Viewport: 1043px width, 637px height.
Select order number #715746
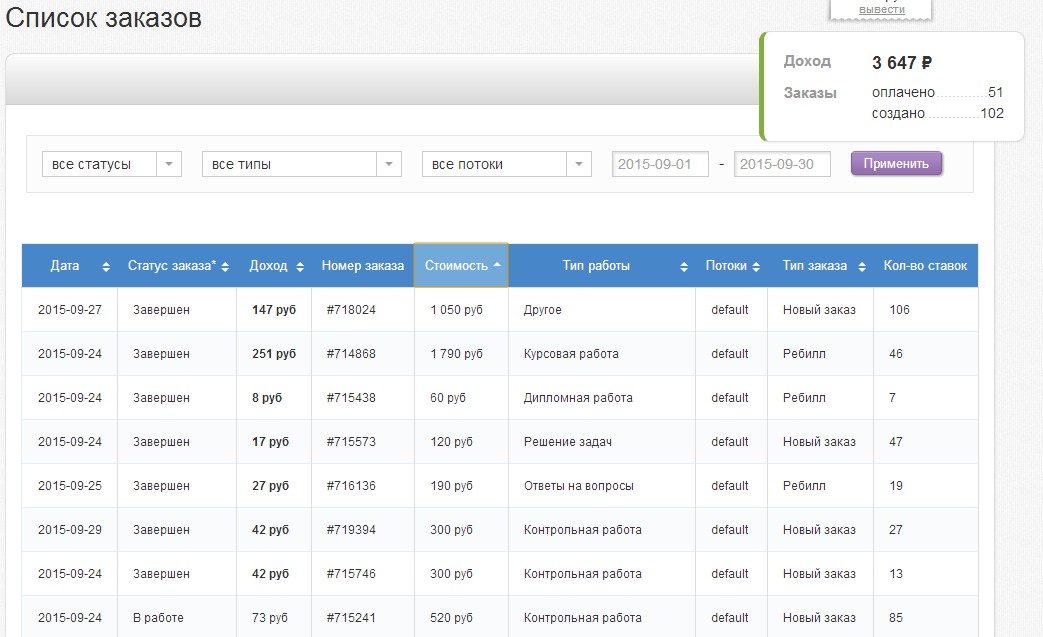click(351, 573)
